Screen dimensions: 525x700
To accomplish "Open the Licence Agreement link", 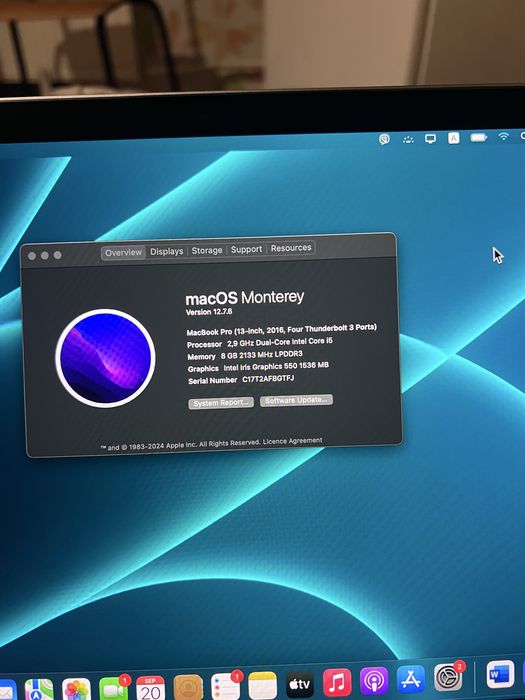I will [292, 441].
